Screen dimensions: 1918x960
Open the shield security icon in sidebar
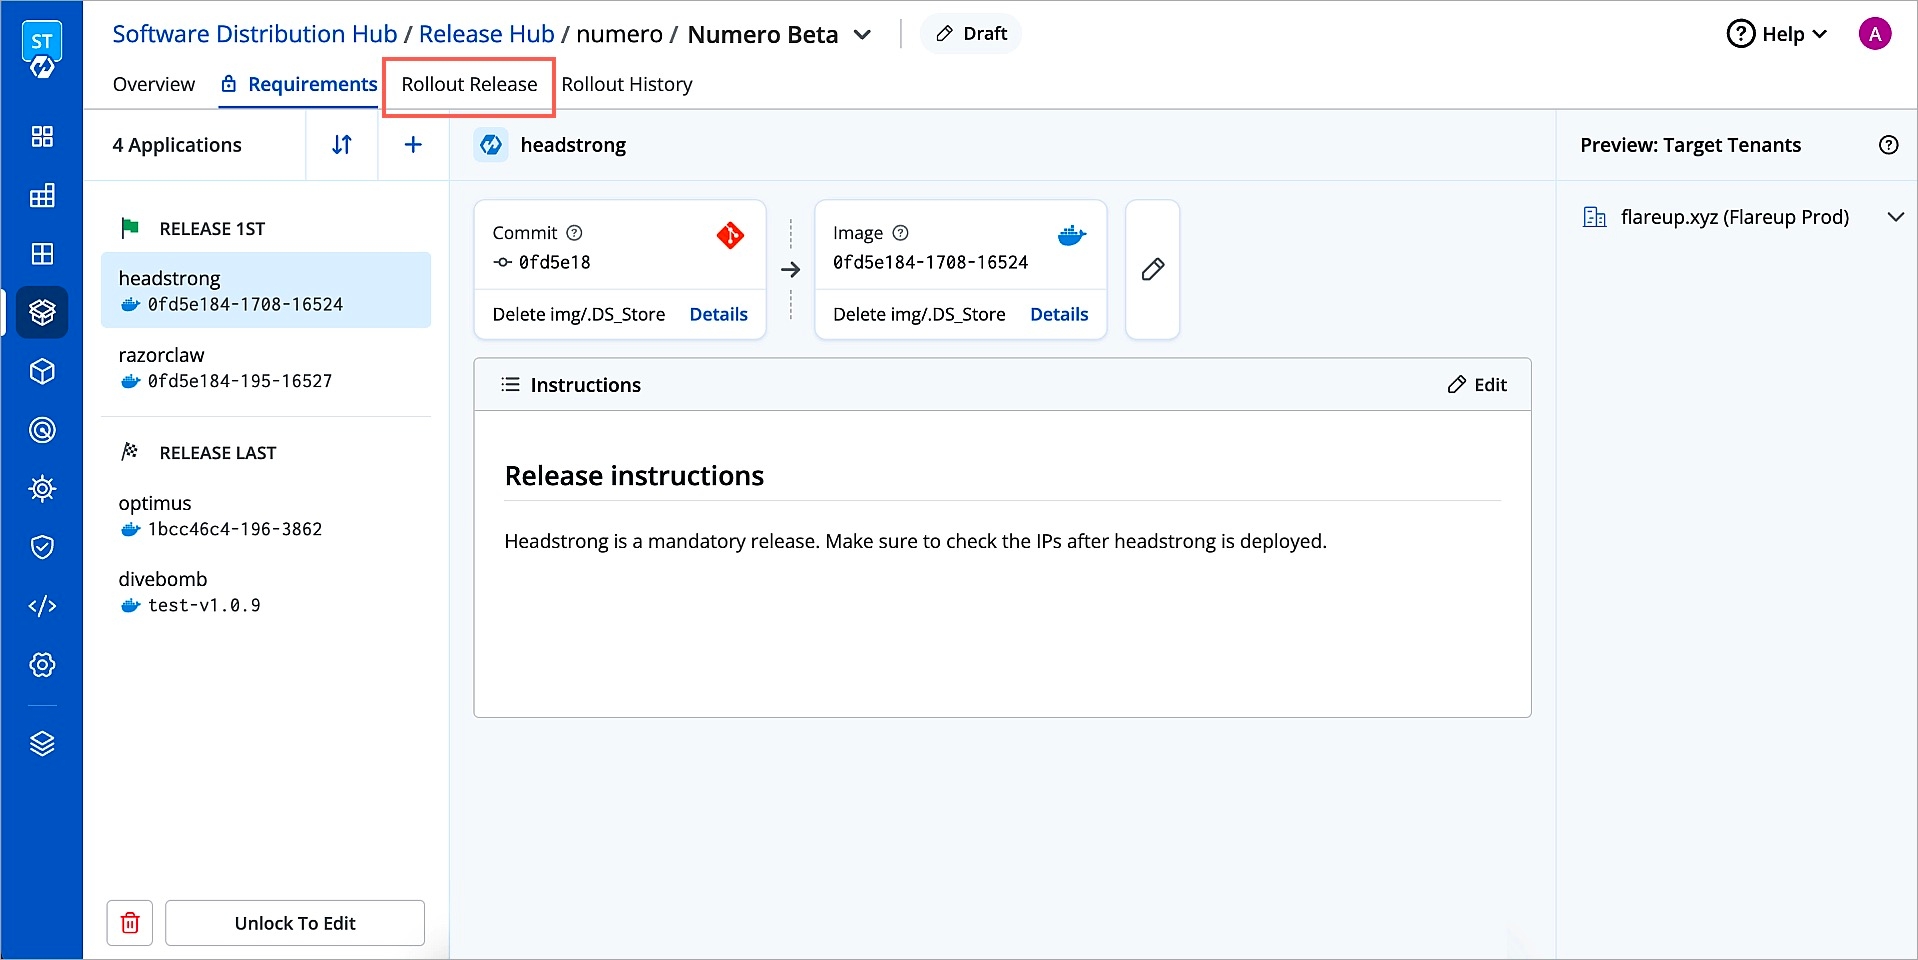[x=42, y=547]
